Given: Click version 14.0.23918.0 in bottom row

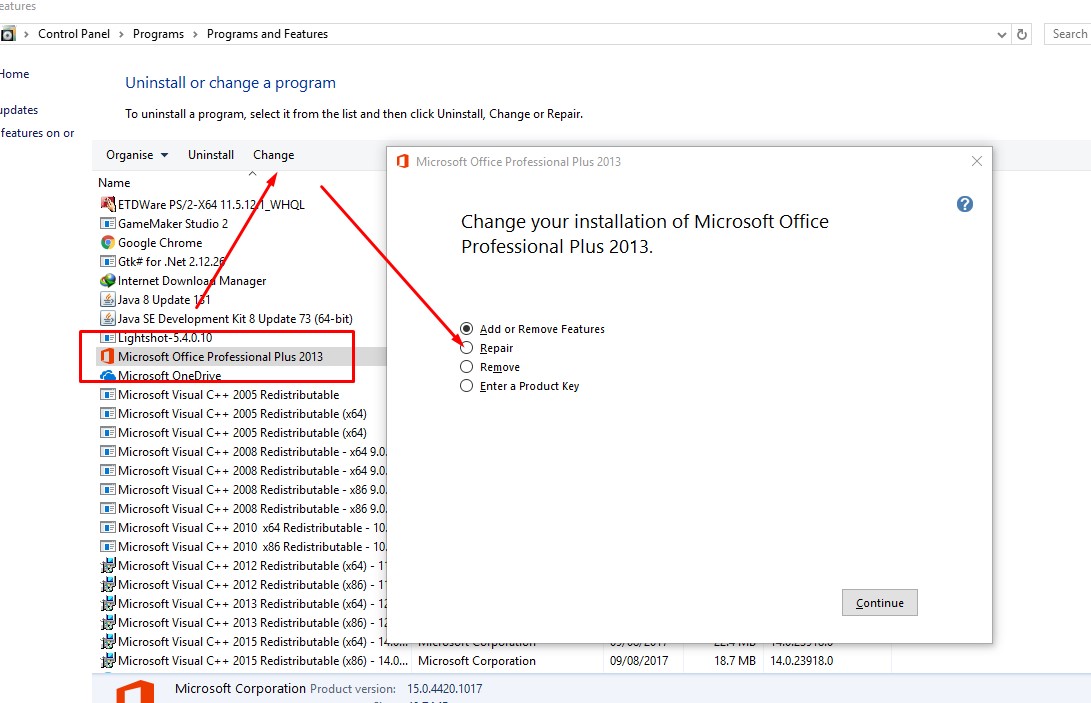Looking at the screenshot, I should pos(802,661).
